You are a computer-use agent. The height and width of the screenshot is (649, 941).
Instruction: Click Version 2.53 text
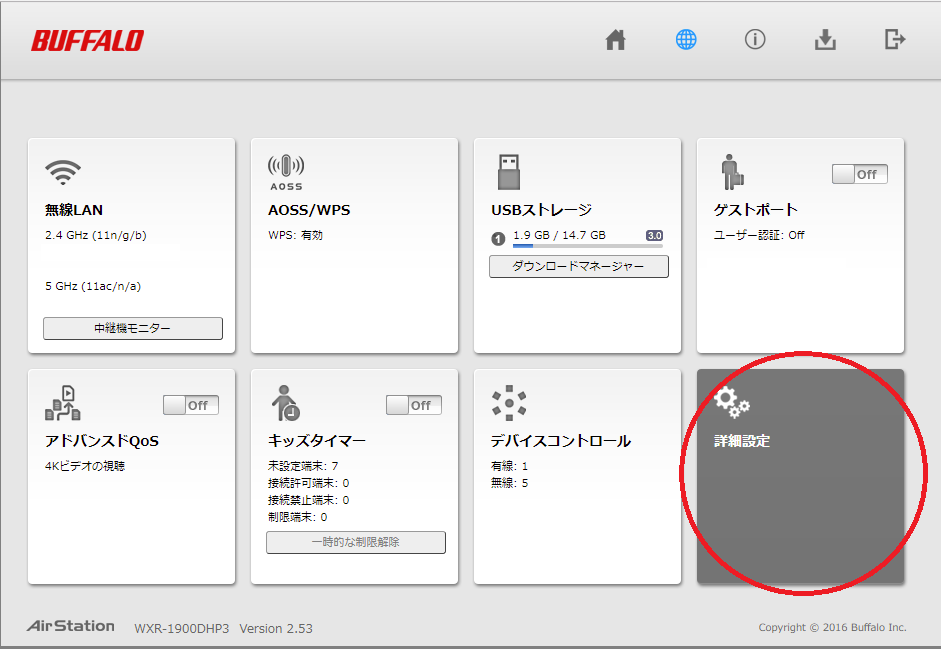click(x=276, y=629)
